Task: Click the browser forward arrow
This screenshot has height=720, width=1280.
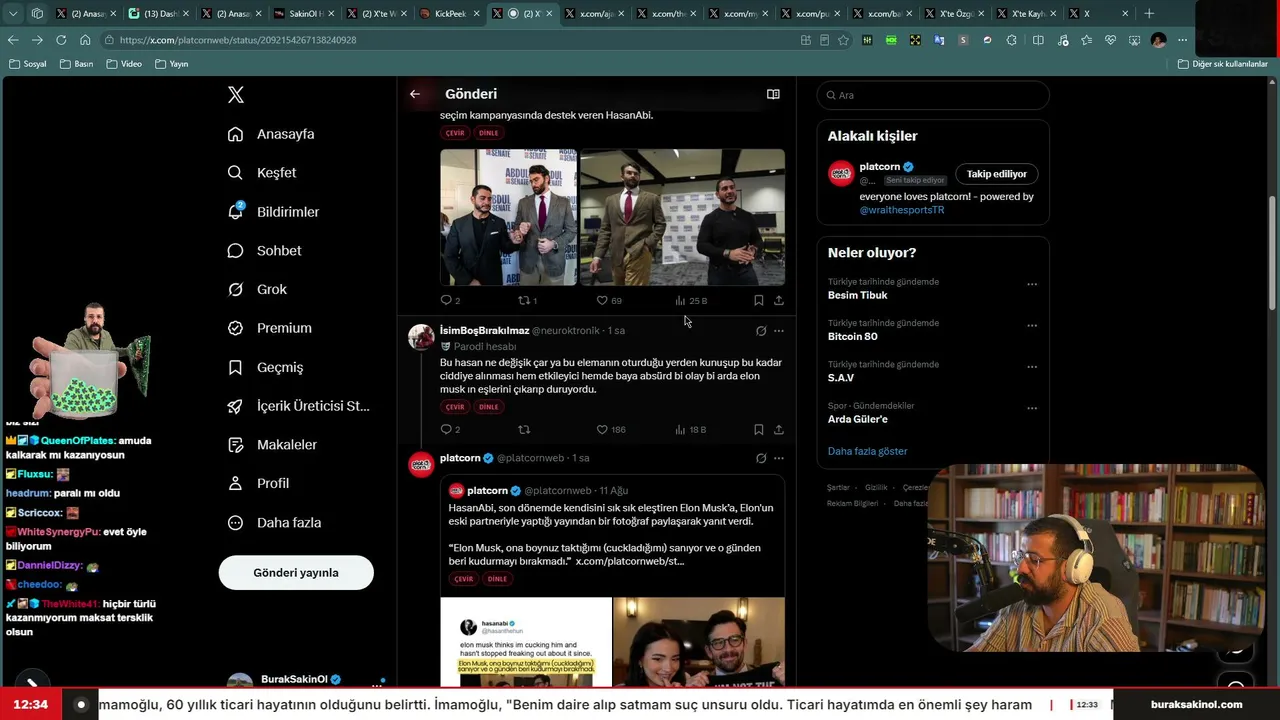Action: click(x=37, y=40)
